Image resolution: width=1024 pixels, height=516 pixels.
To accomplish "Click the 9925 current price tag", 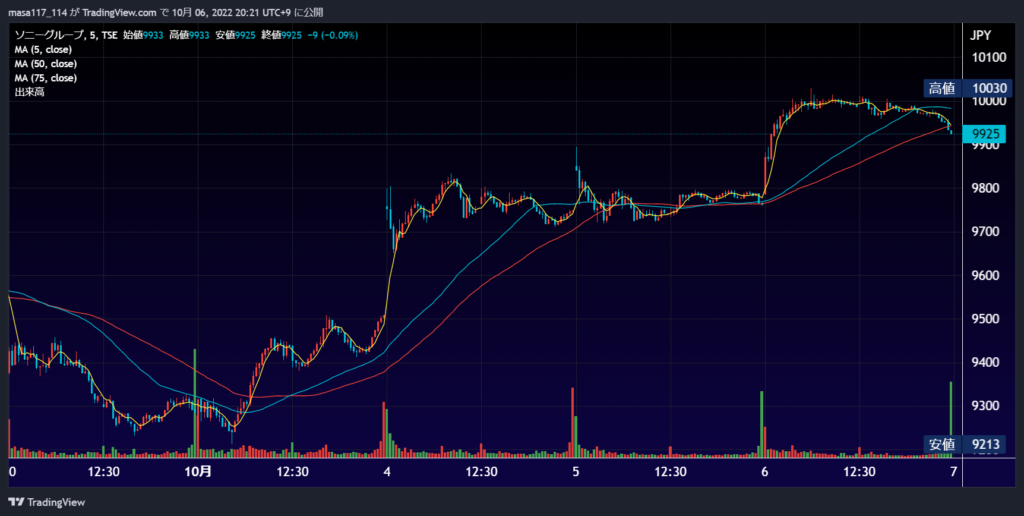I will pyautogui.click(x=985, y=134).
